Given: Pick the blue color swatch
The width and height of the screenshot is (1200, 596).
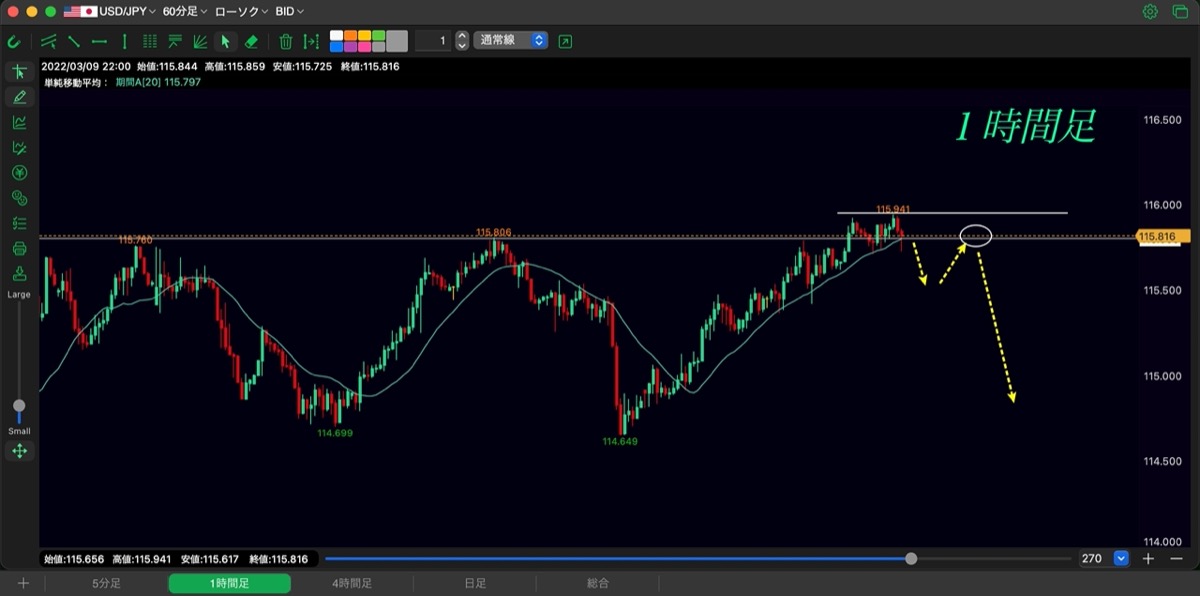Looking at the screenshot, I should point(336,47).
